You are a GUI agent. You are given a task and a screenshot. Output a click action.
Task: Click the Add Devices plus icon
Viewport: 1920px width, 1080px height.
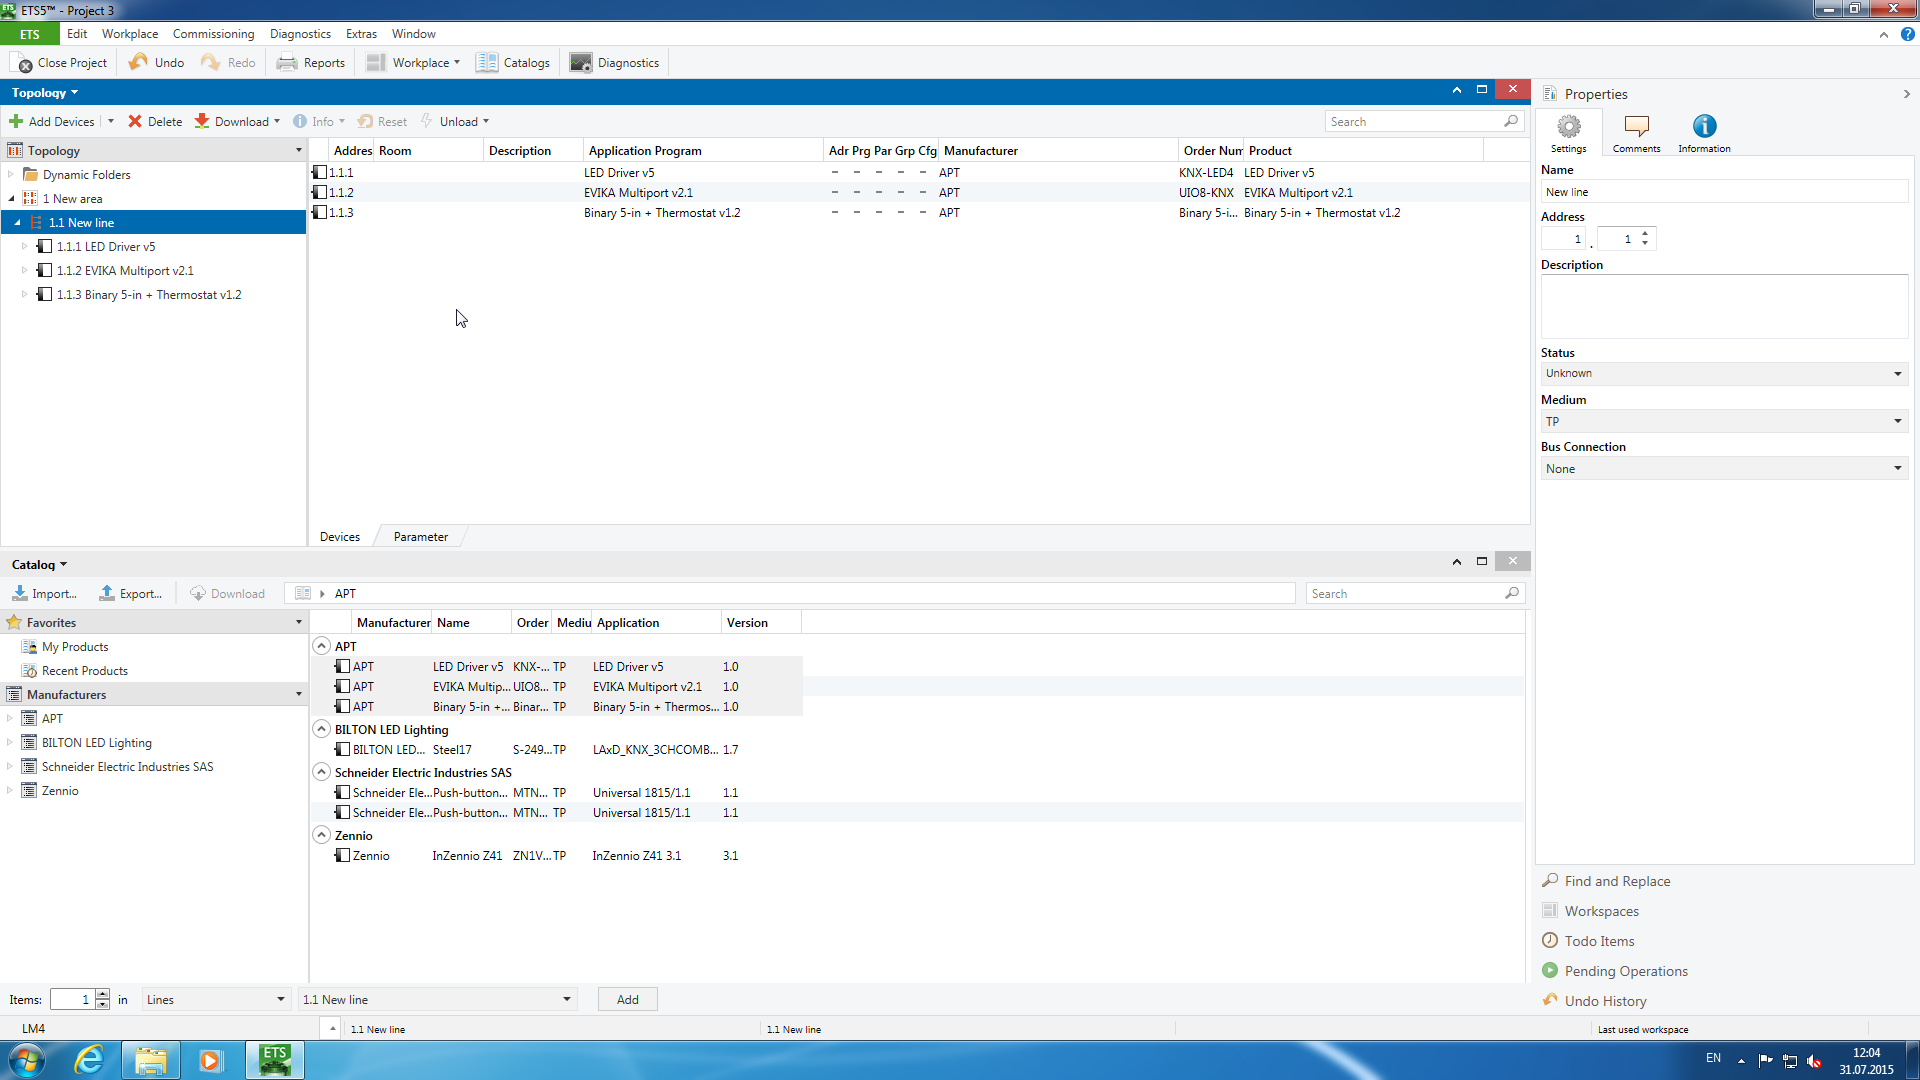16,121
